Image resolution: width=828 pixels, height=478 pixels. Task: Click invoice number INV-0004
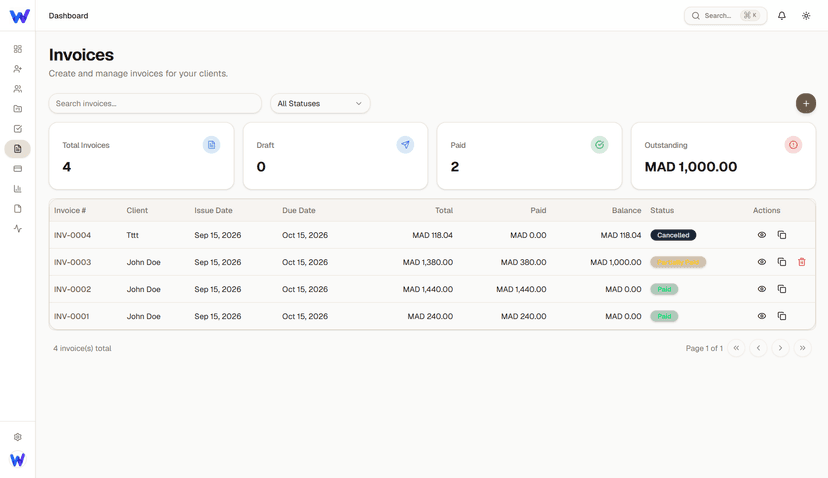click(x=72, y=235)
